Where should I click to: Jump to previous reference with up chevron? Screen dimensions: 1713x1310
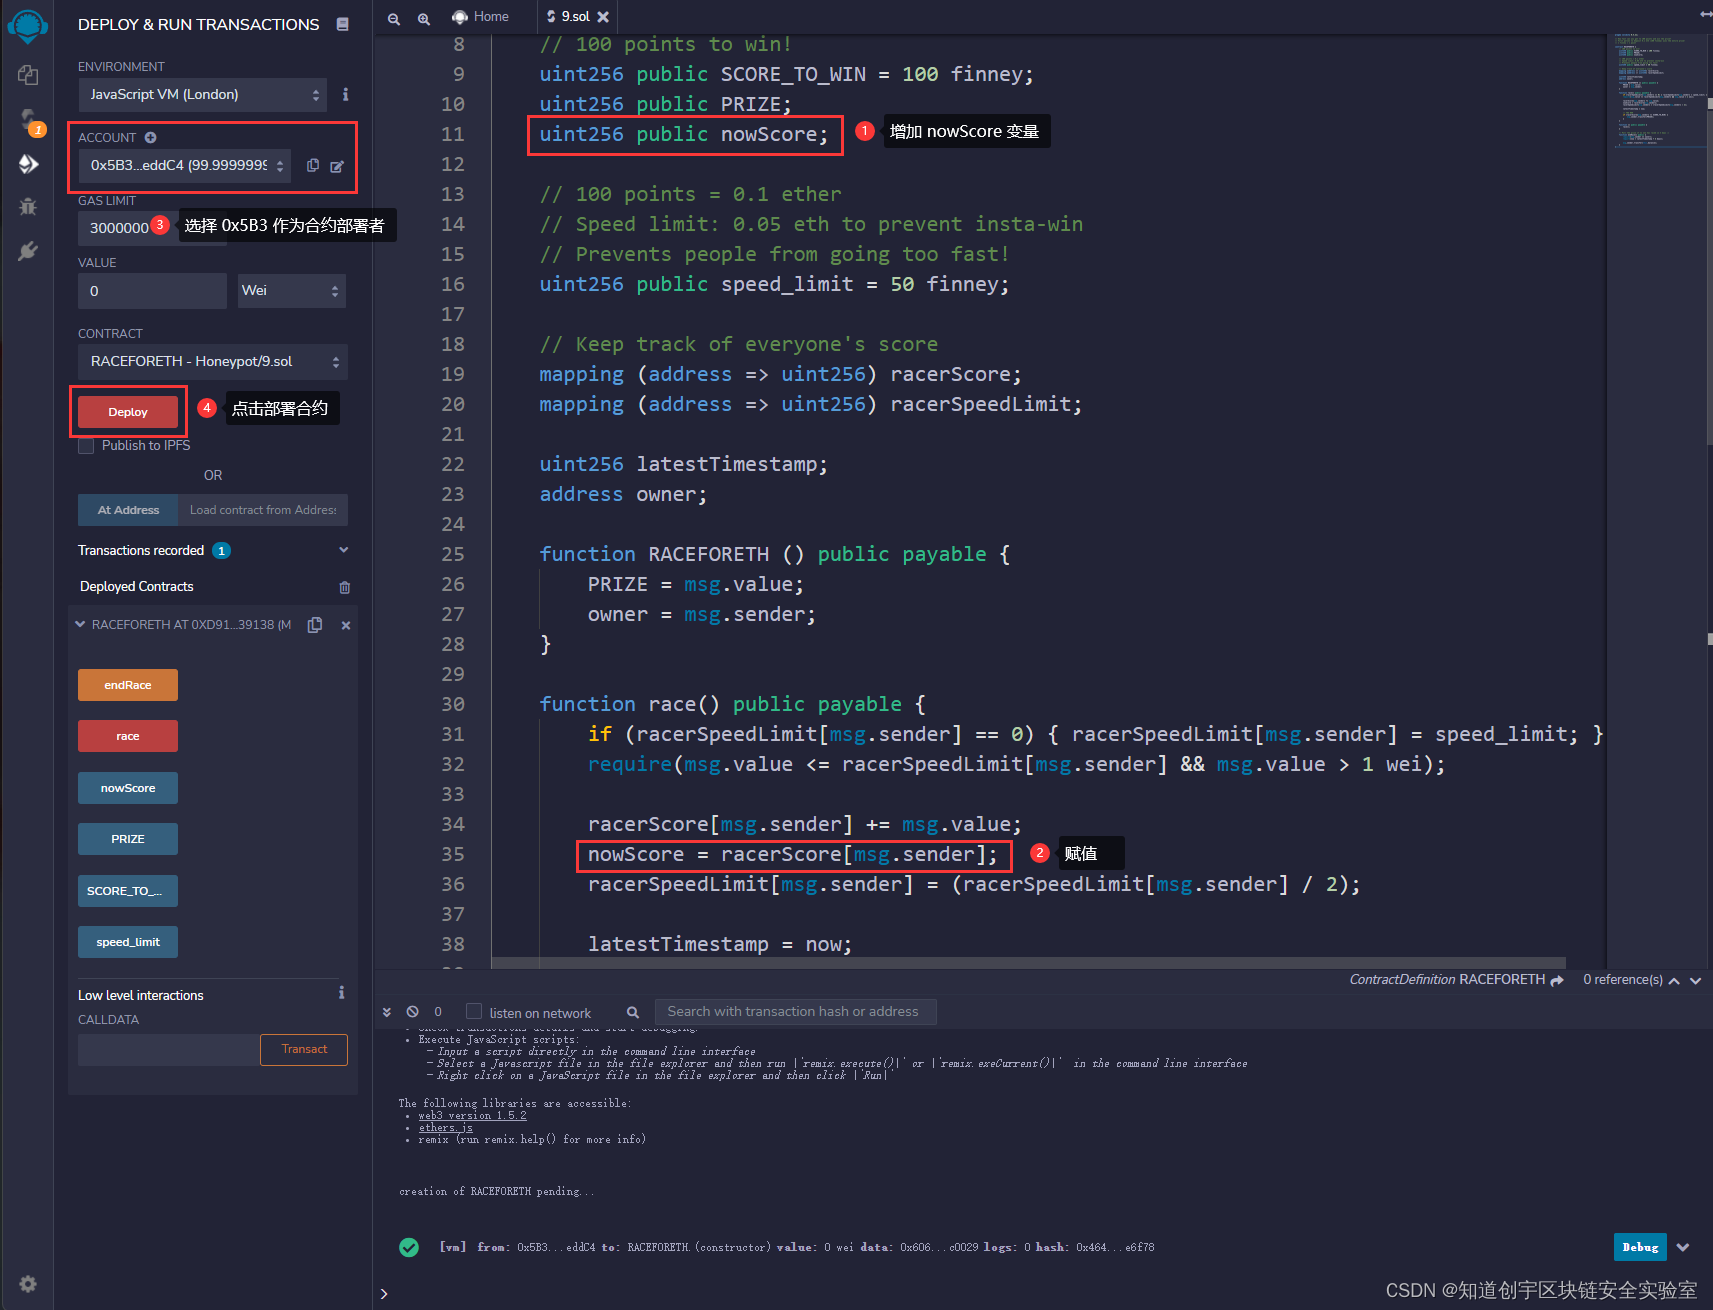[x=1675, y=981]
